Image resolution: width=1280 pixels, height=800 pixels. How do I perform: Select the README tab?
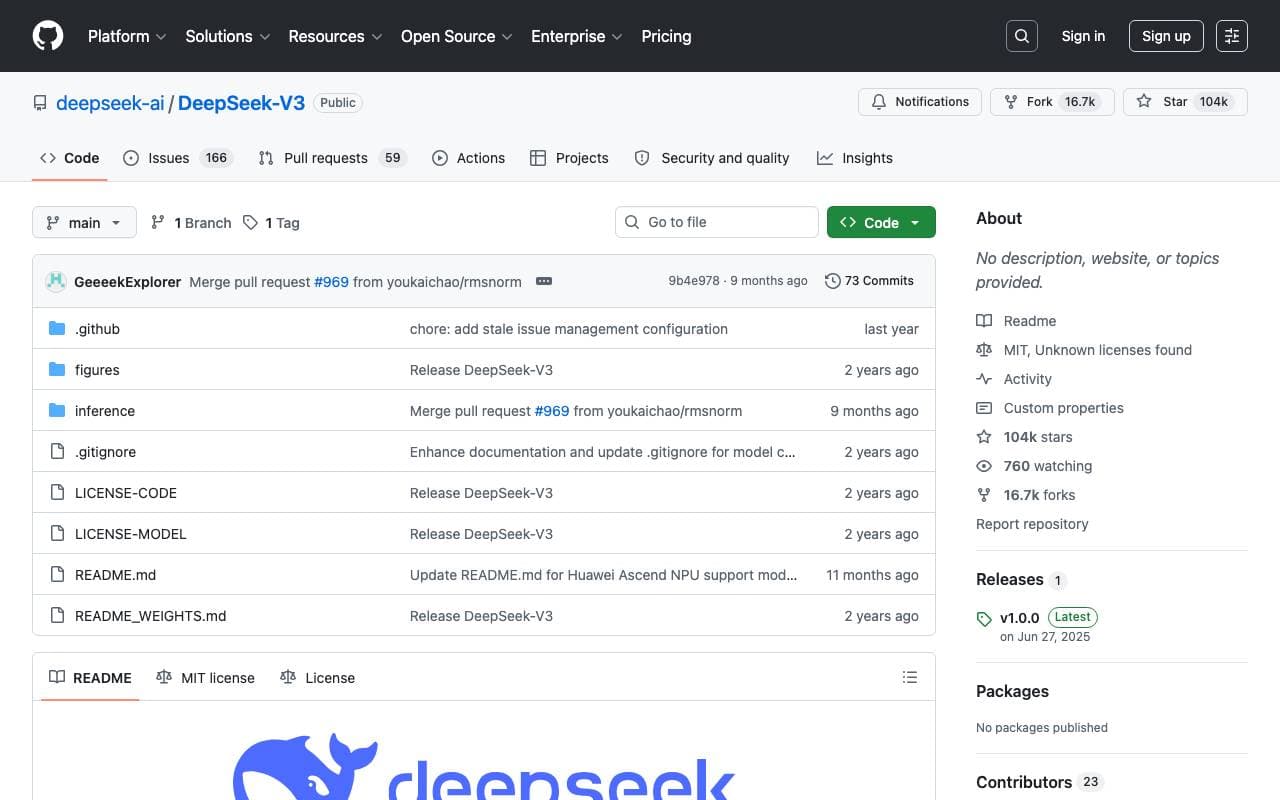pyautogui.click(x=90, y=678)
